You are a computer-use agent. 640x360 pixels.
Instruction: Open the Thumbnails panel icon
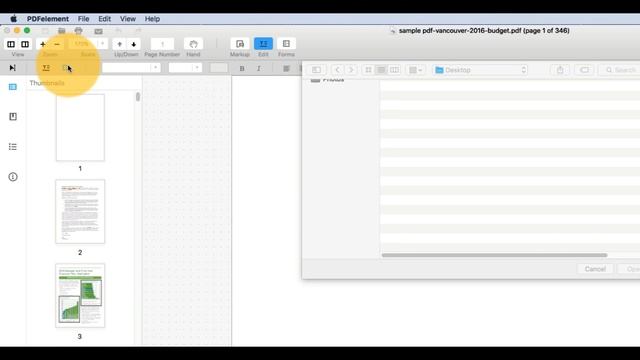click(13, 87)
